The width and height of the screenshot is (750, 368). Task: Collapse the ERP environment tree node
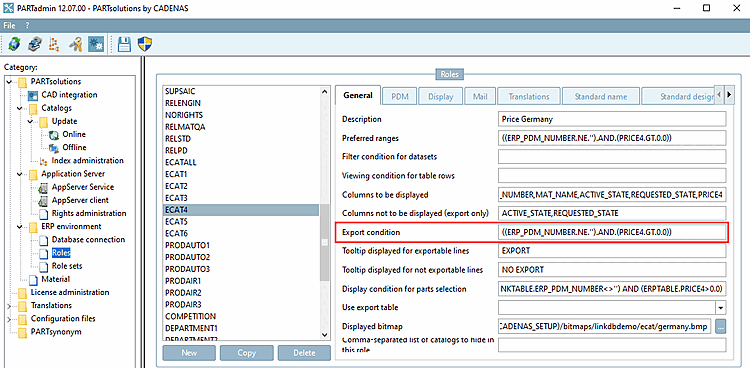point(20,226)
